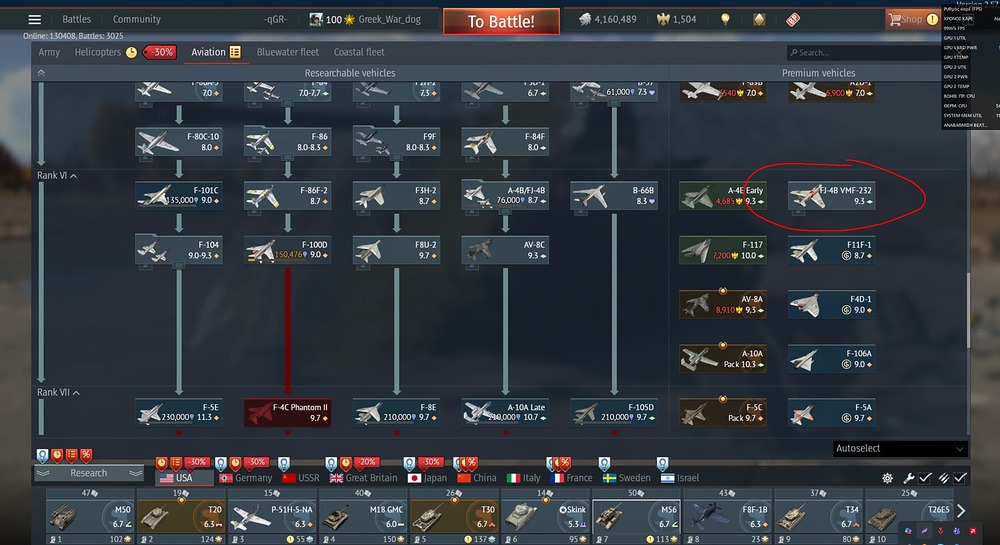Image resolution: width=1000 pixels, height=545 pixels.
Task: Select the USSR nation tab
Action: tap(300, 478)
